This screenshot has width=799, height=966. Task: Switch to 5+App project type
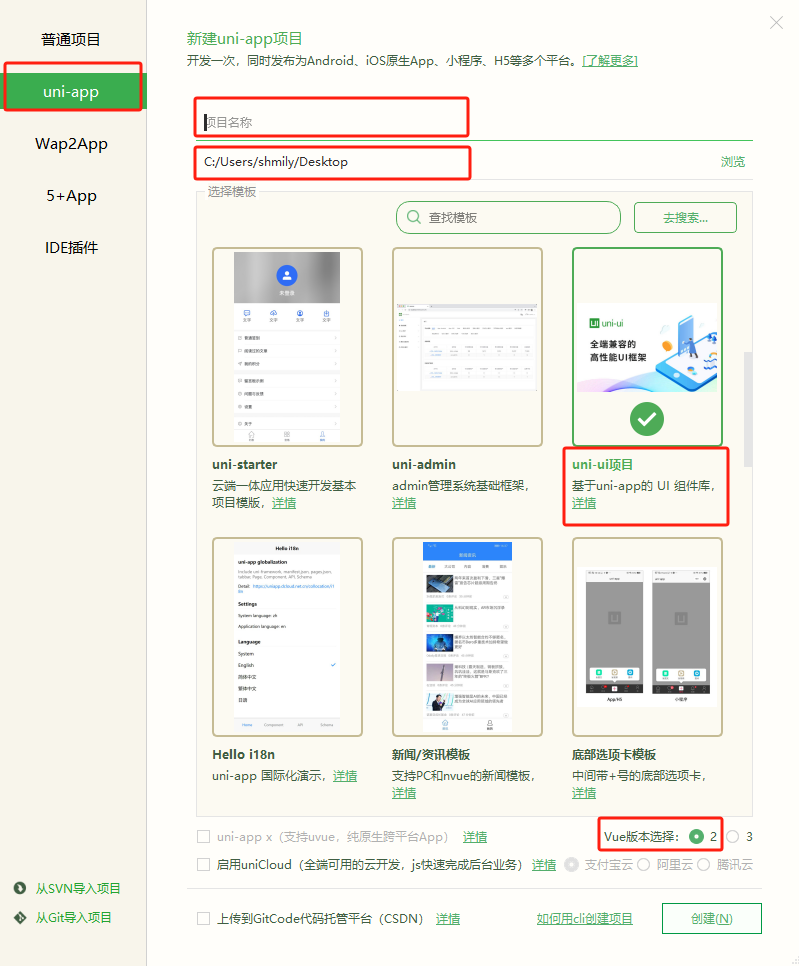(x=71, y=196)
